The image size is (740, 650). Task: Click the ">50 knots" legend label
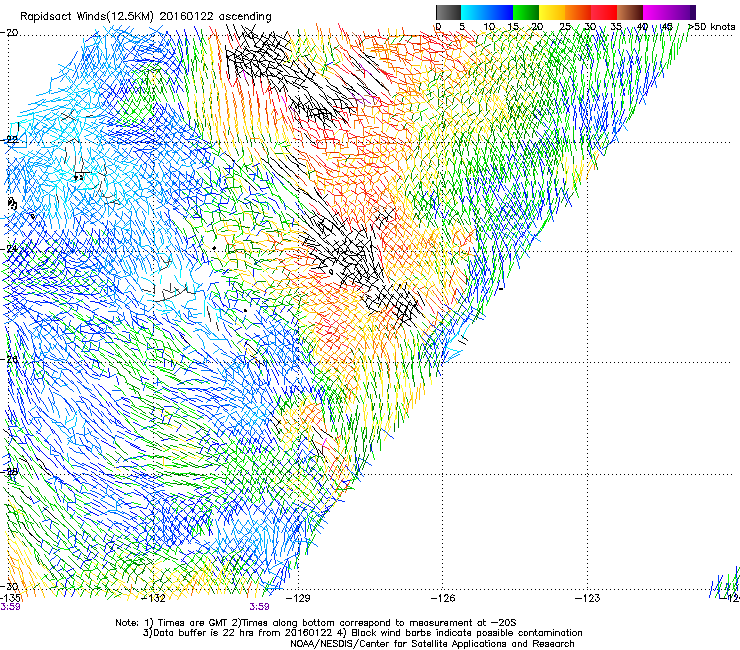point(711,27)
